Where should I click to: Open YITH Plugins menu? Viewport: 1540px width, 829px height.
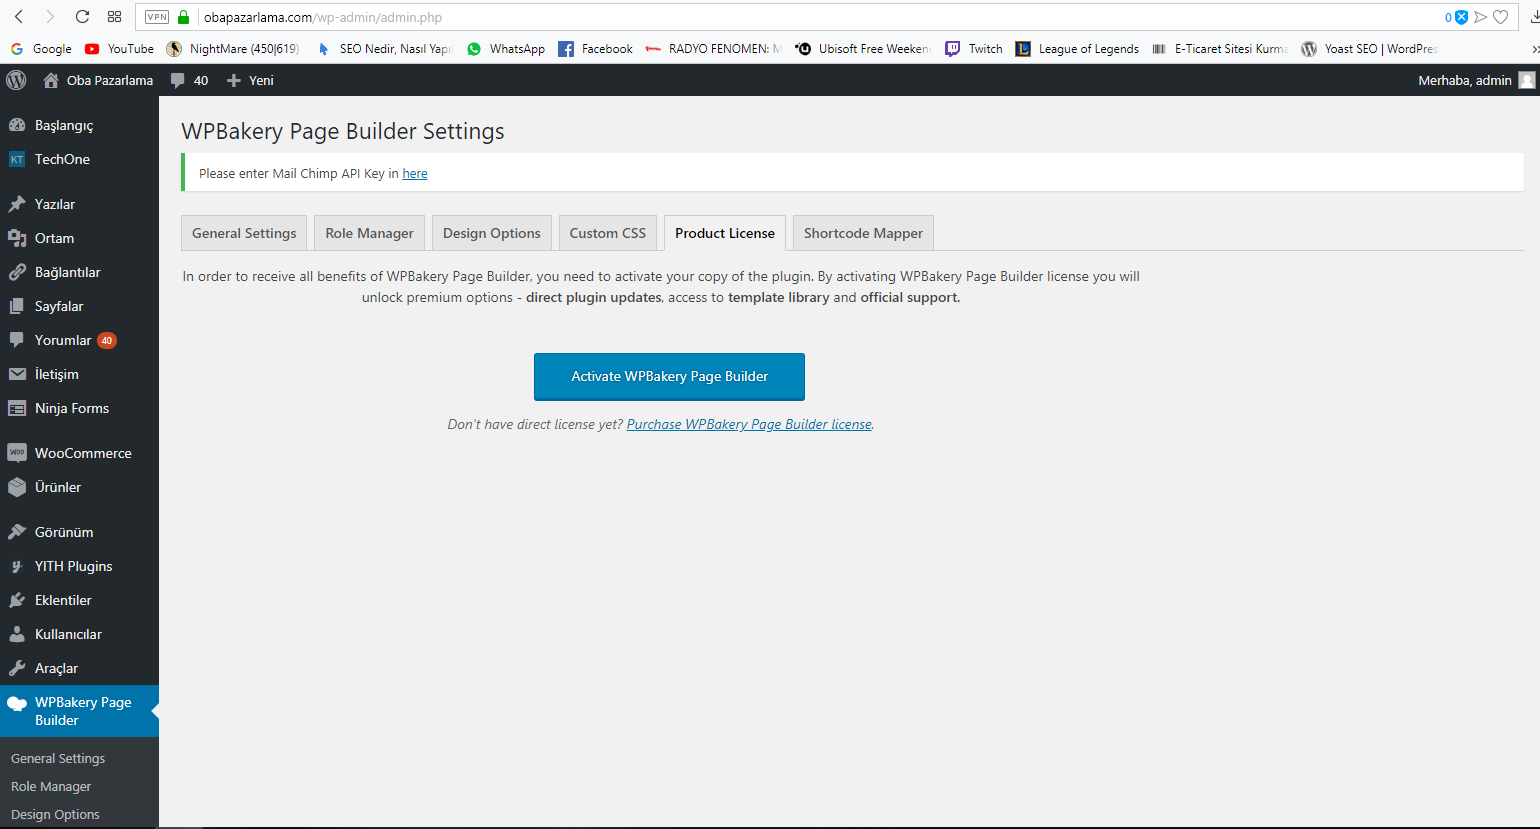click(79, 566)
